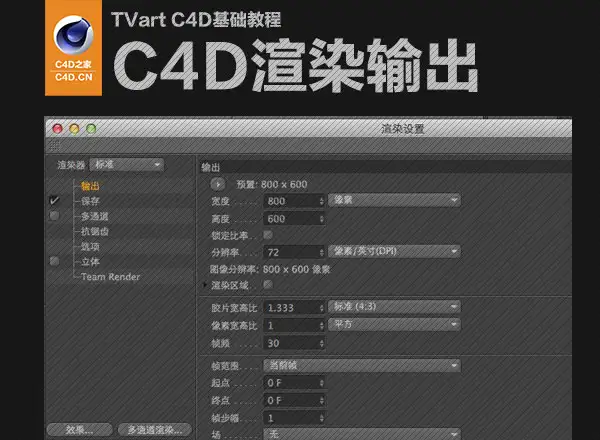Click the 图像分辨率: 800 x 600 像素 text
Image resolution: width=600 pixels, height=440 pixels.
click(x=270, y=269)
